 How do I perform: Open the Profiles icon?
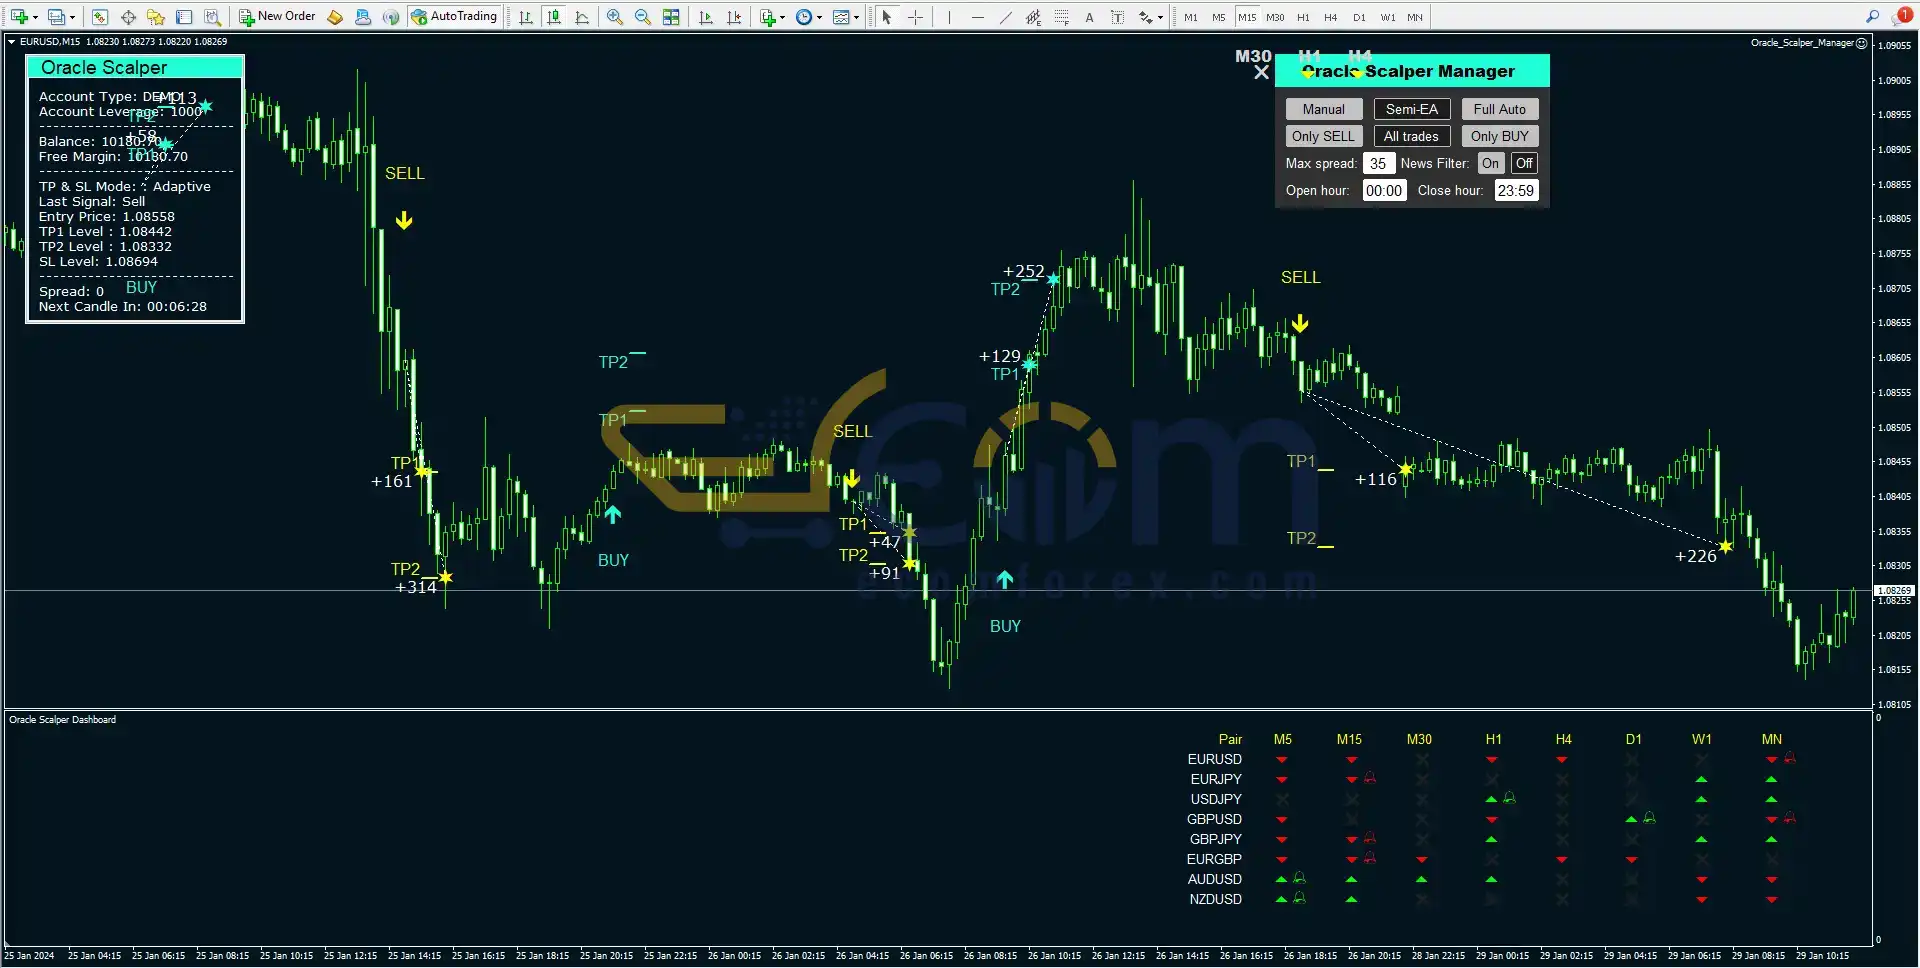tap(57, 17)
